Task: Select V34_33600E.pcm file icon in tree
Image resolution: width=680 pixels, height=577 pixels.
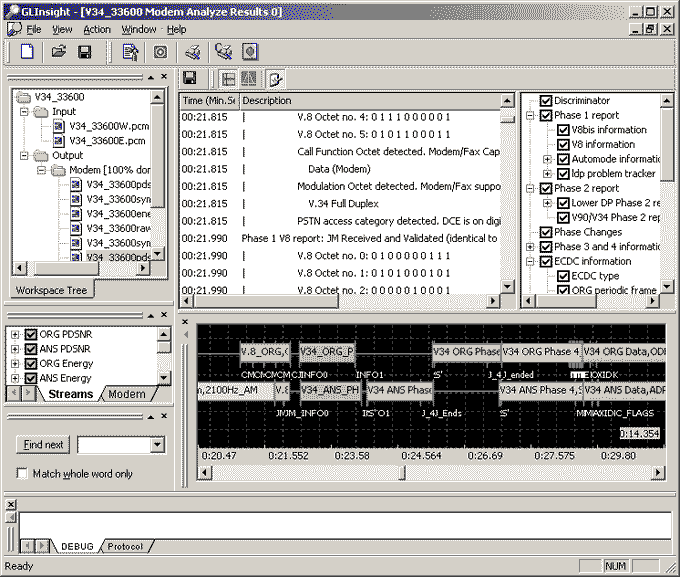Action: coord(59,141)
